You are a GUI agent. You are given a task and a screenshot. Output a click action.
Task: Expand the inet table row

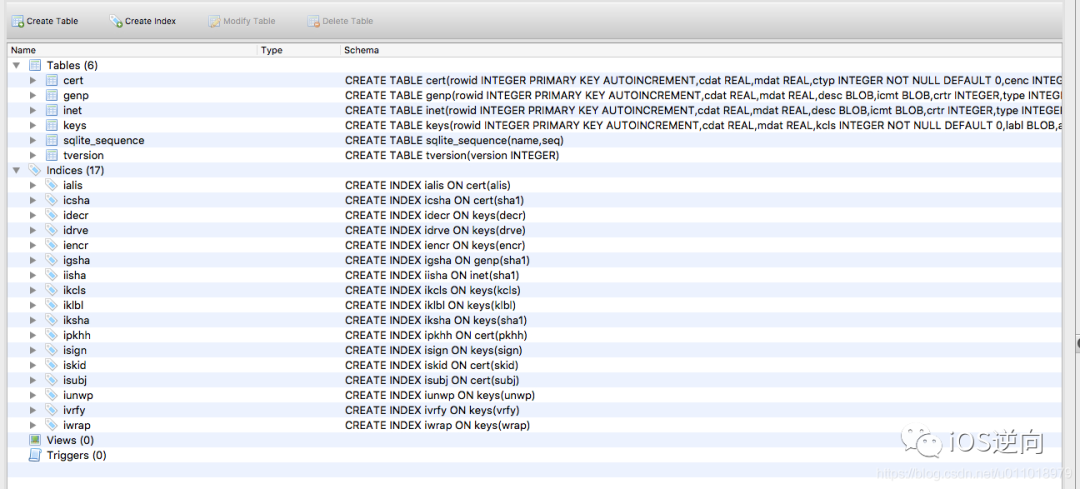tap(33, 110)
